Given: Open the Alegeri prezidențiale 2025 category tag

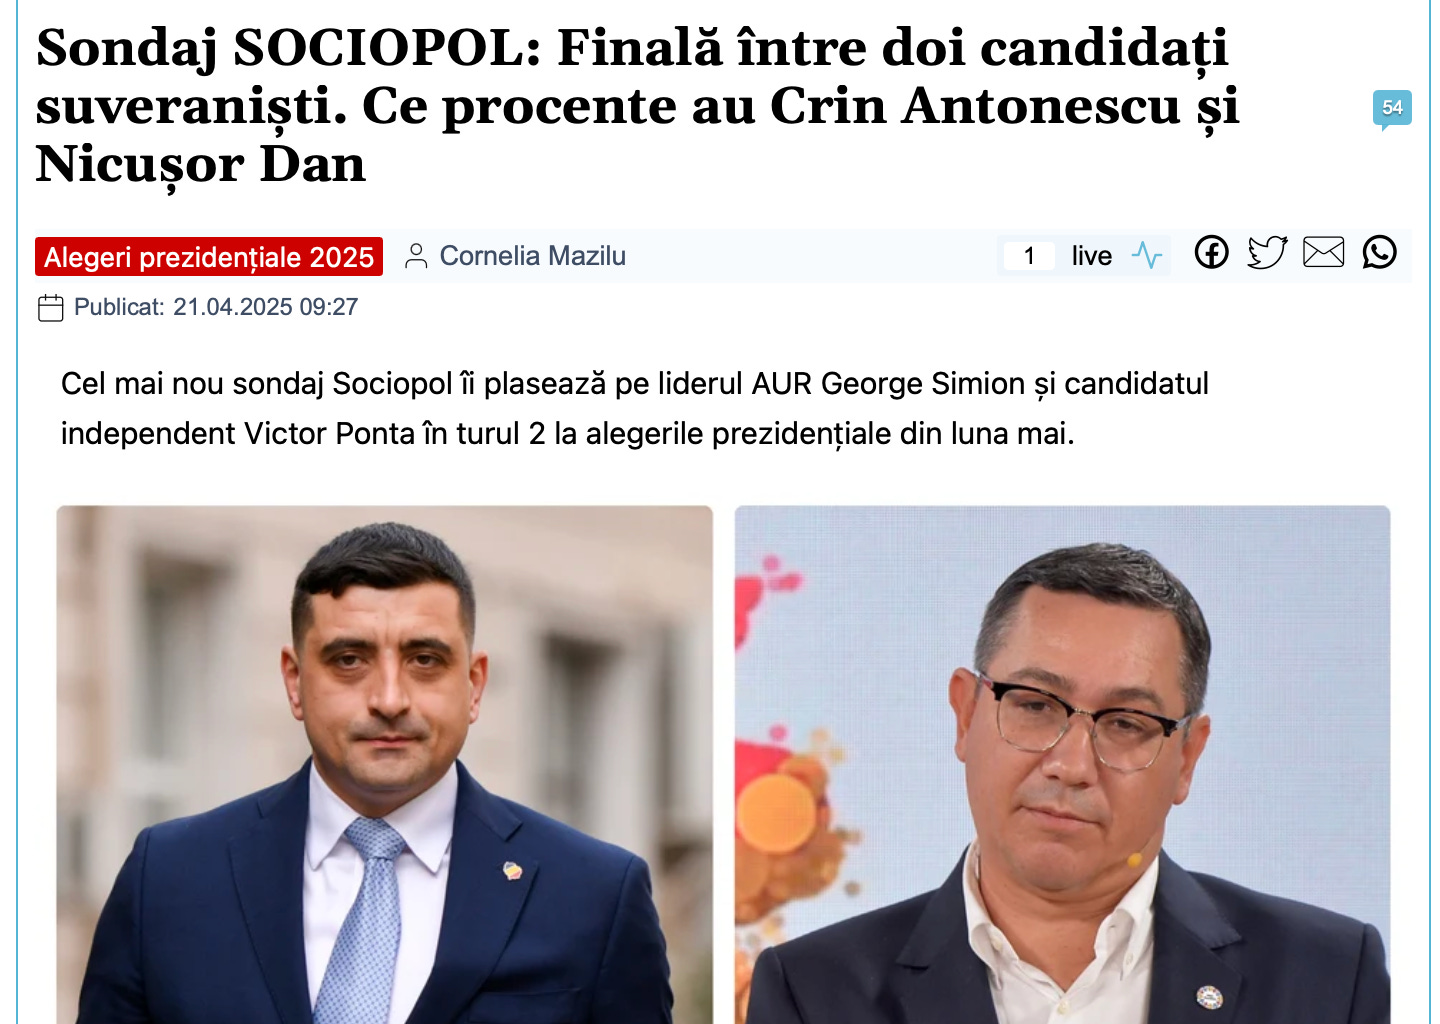Looking at the screenshot, I should coord(209,257).
